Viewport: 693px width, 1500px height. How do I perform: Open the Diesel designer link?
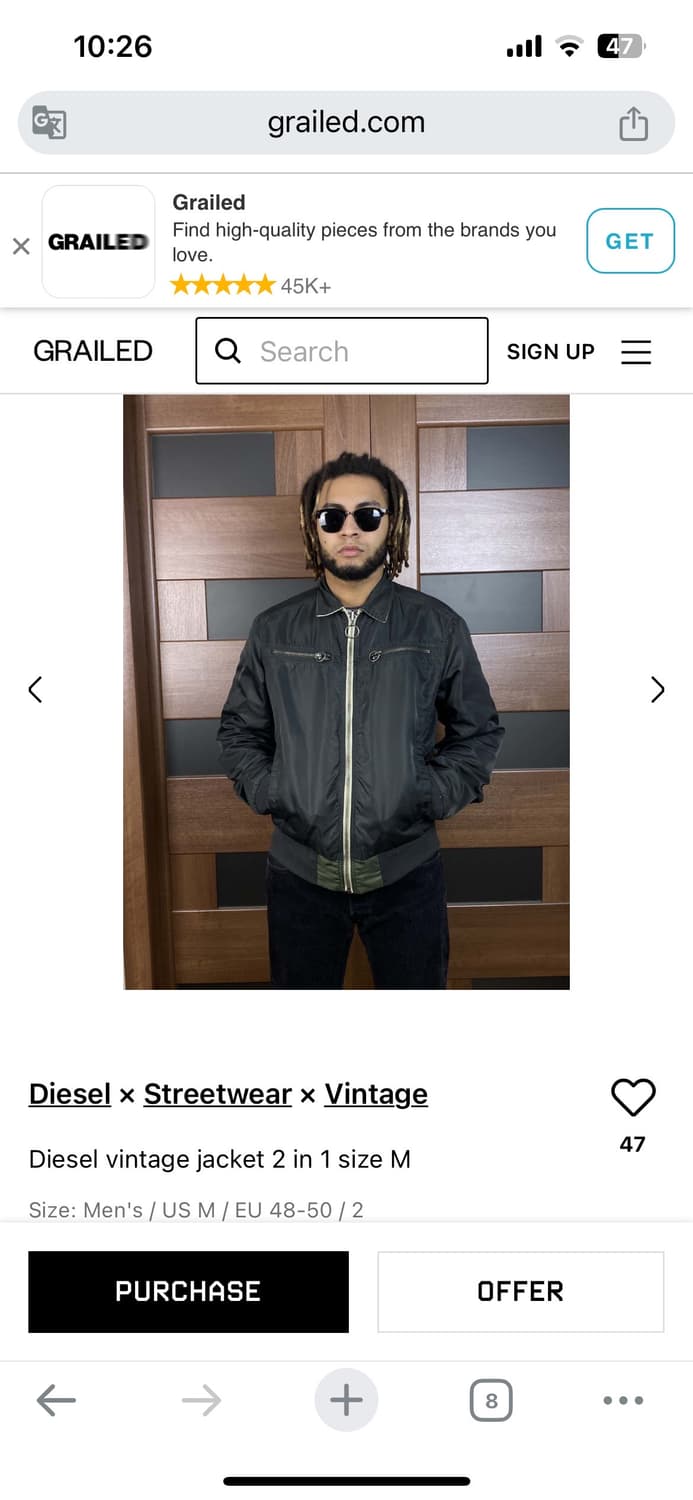70,1094
